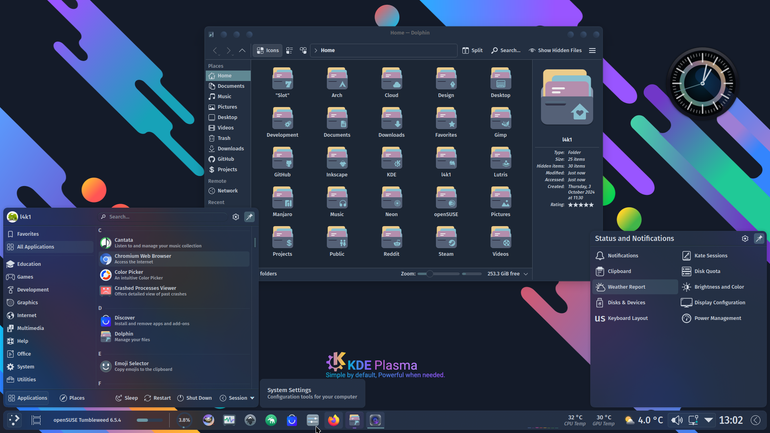Viewport: 770px width, 433px height.
Task: Click the Shut Down button
Action: click(194, 398)
